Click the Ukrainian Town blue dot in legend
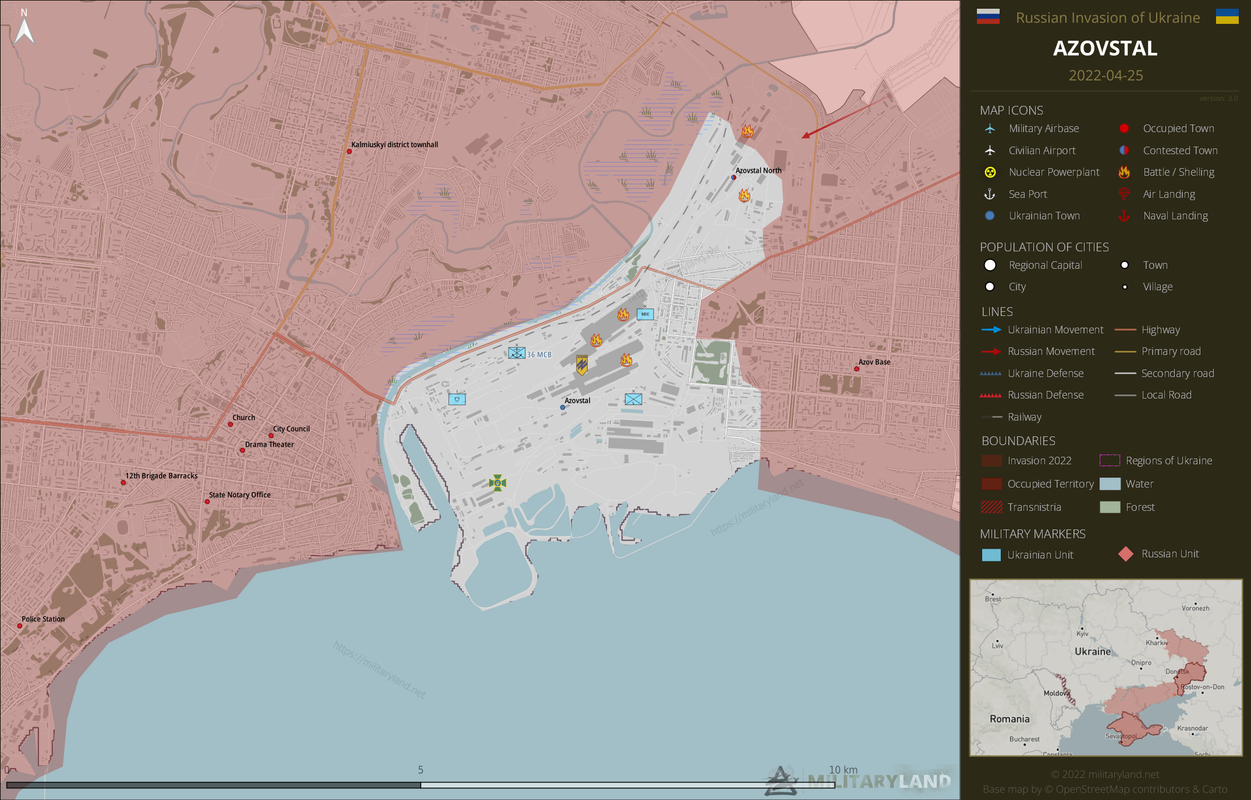The height and width of the screenshot is (800, 1251). coord(990,216)
